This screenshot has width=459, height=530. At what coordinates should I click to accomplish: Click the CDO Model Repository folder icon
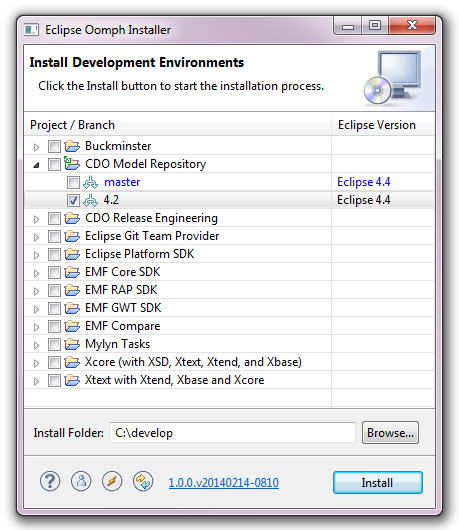click(x=72, y=164)
